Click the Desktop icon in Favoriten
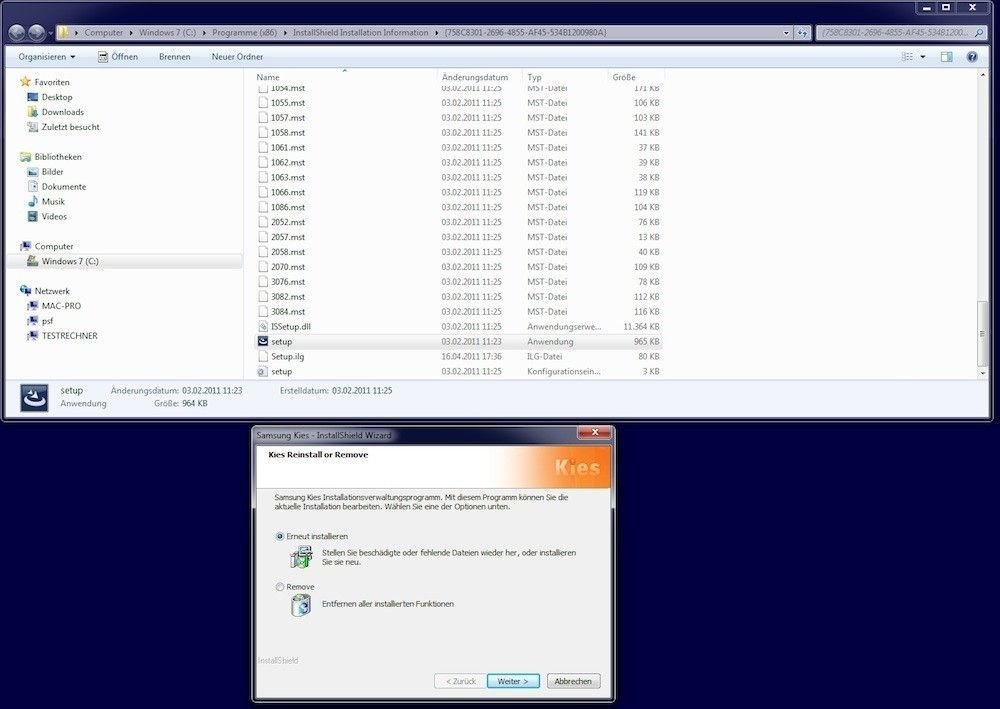Viewport: 1000px width, 709px height. (33, 97)
